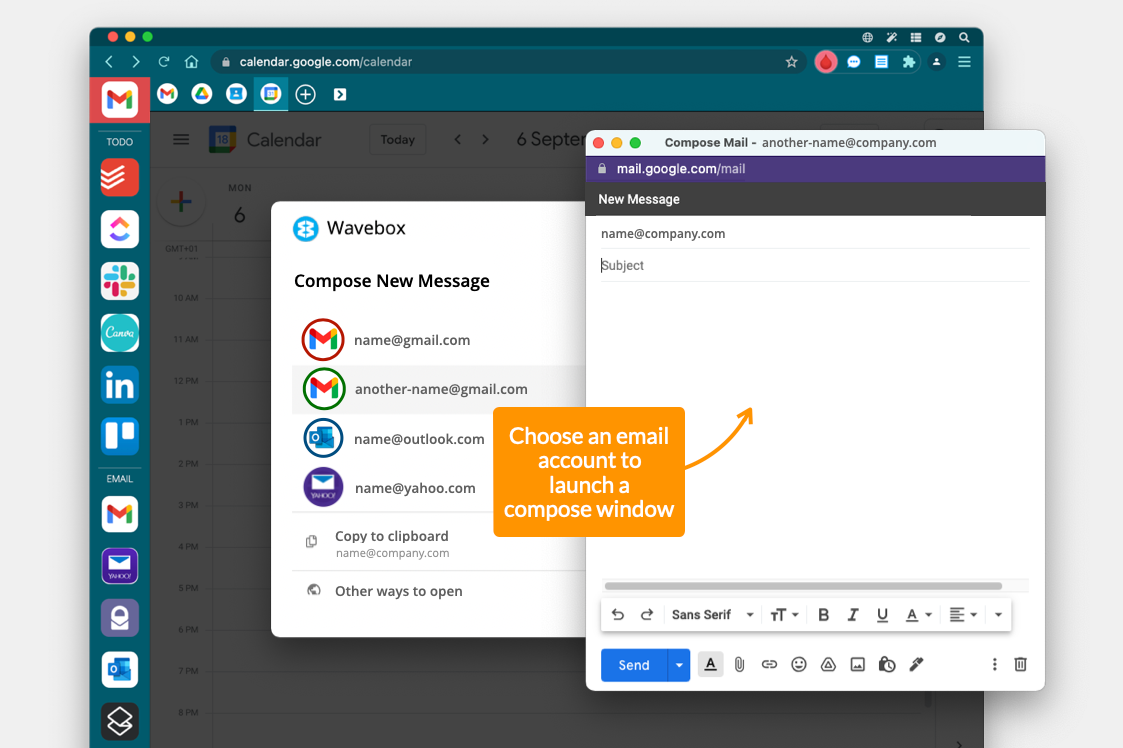
Task: Open the text size dropdown
Action: [x=784, y=615]
